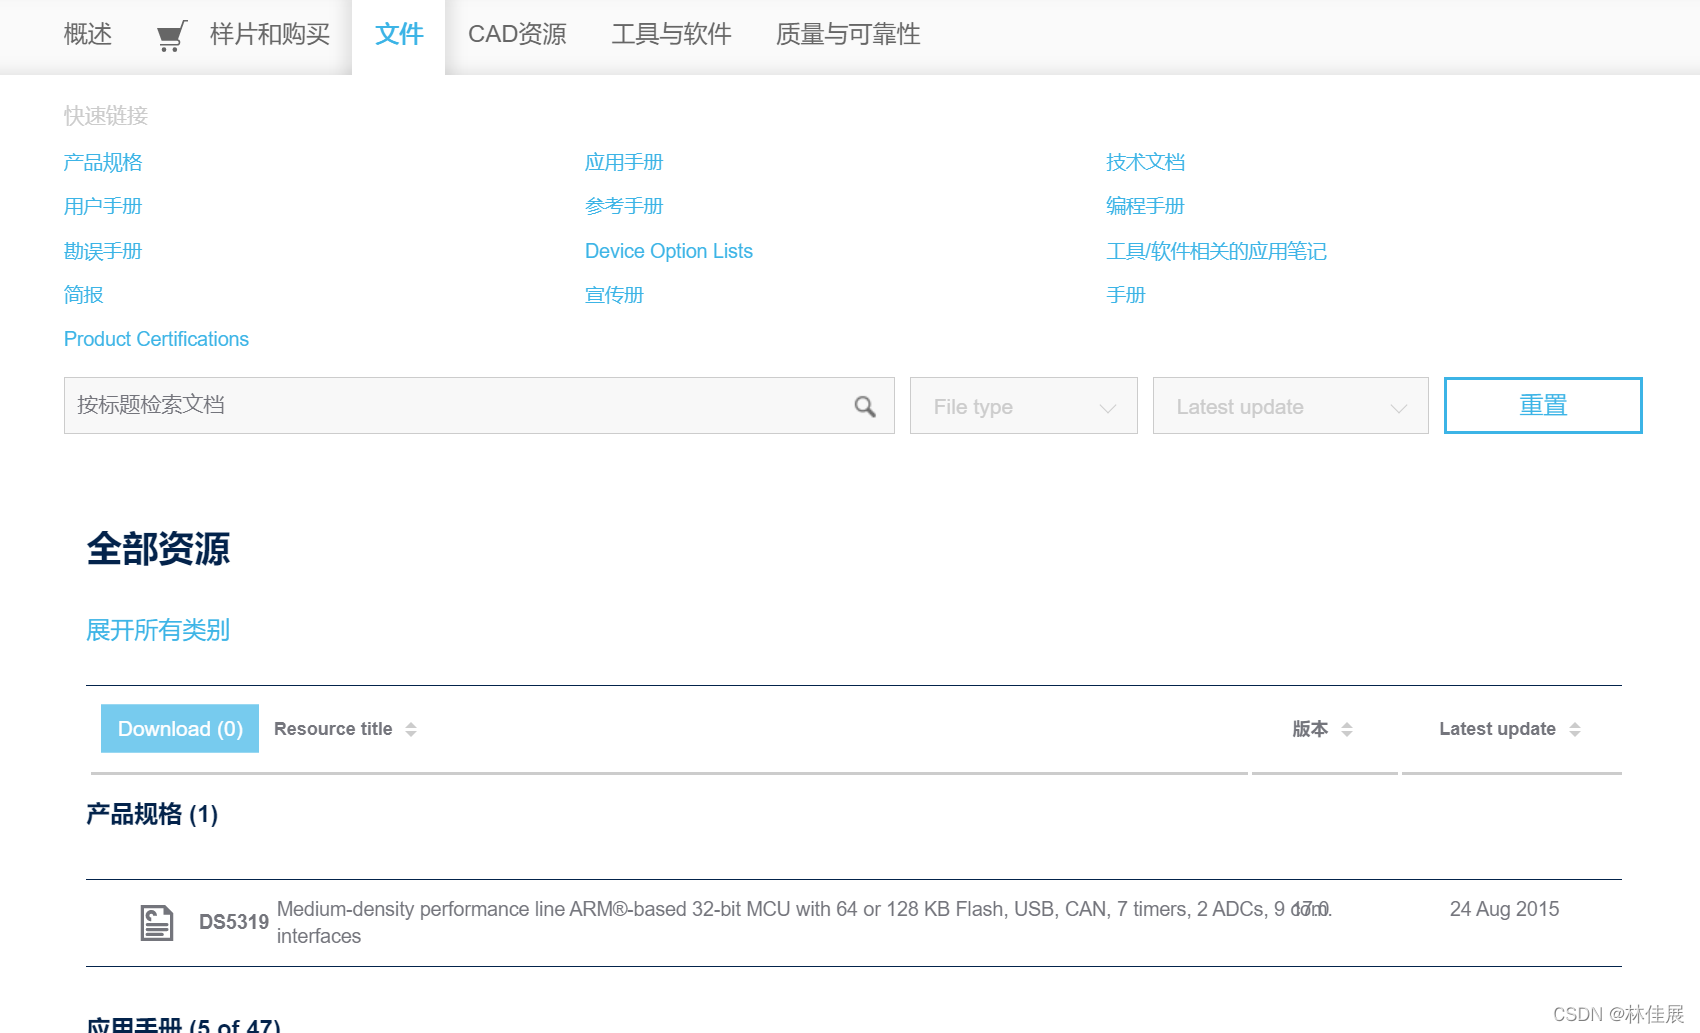Screen dimensions: 1700x1033
Task: Click the search magnifier icon
Action: [865, 406]
